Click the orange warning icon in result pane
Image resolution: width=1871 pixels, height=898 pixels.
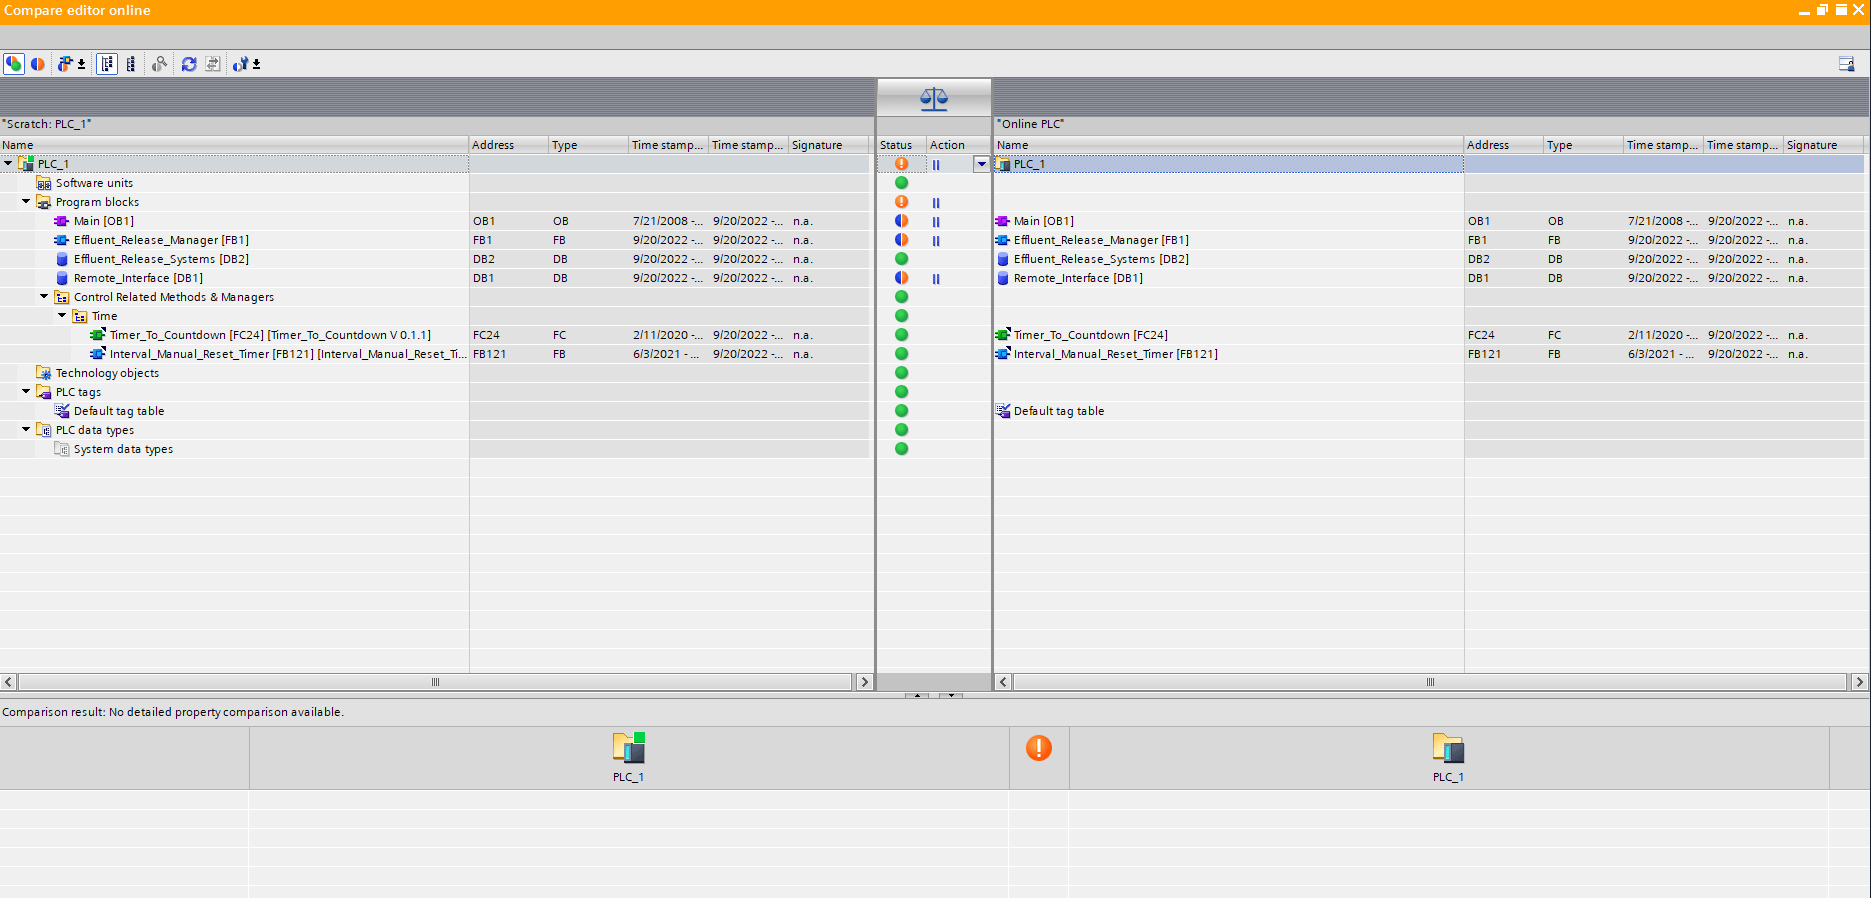click(1039, 748)
